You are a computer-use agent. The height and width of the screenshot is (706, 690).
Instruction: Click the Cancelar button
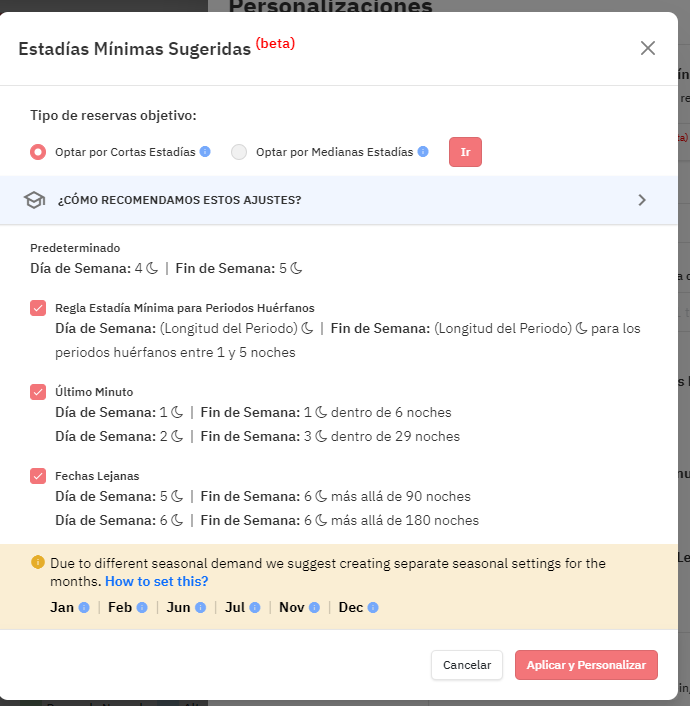coord(467,665)
